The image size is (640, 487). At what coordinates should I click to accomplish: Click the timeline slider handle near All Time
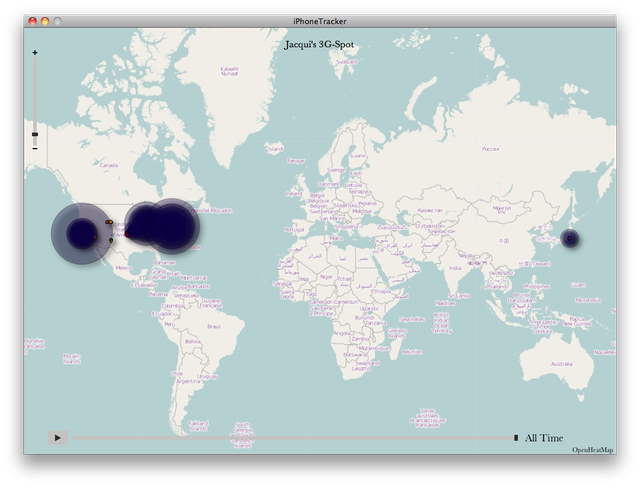pyautogui.click(x=516, y=438)
